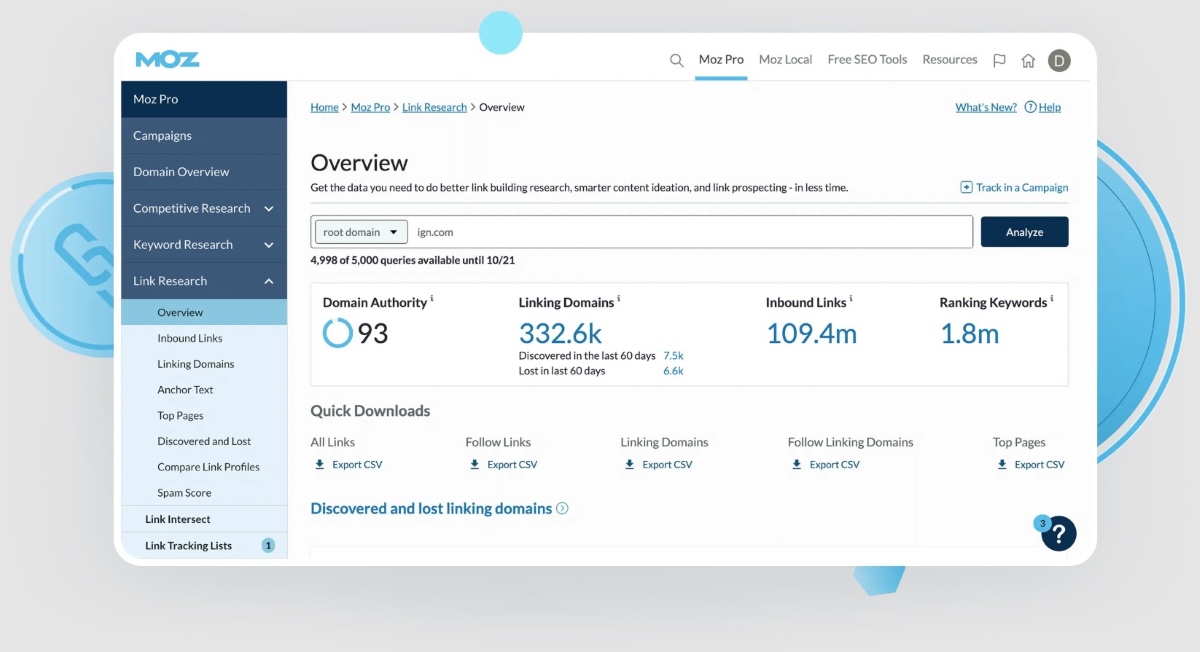Go to home via house icon
This screenshot has height=652, width=1200.
[1028, 60]
